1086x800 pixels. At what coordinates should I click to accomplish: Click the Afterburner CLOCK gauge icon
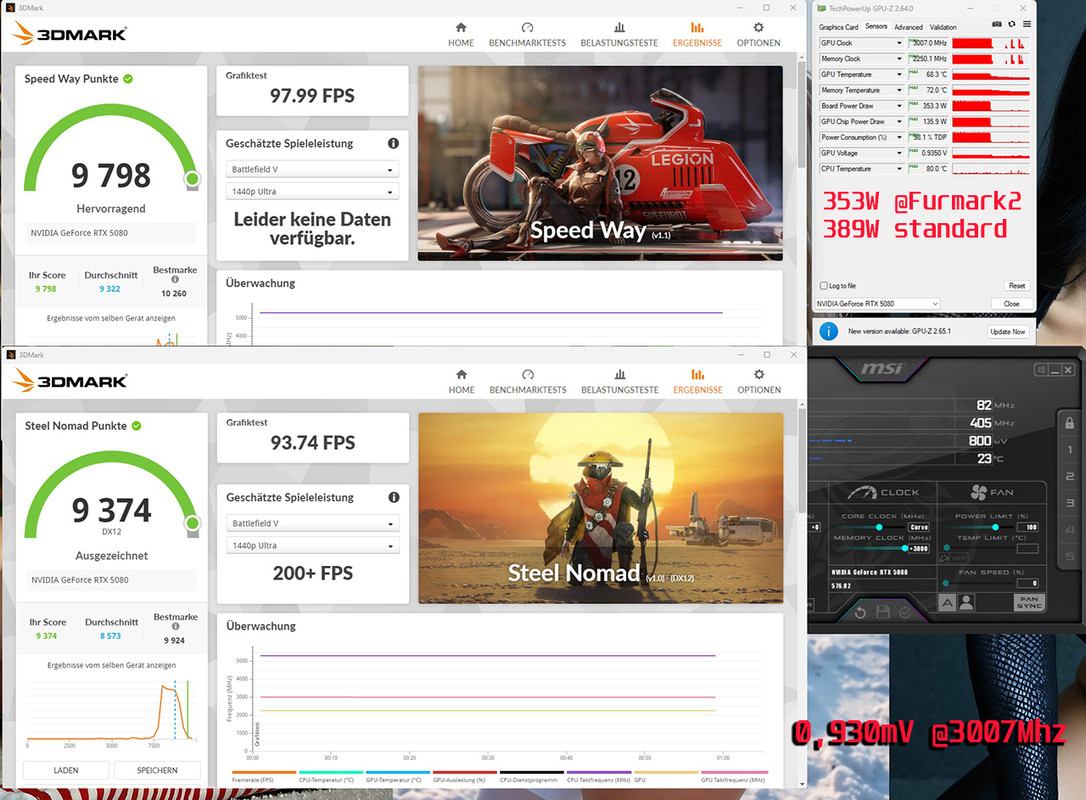click(862, 492)
